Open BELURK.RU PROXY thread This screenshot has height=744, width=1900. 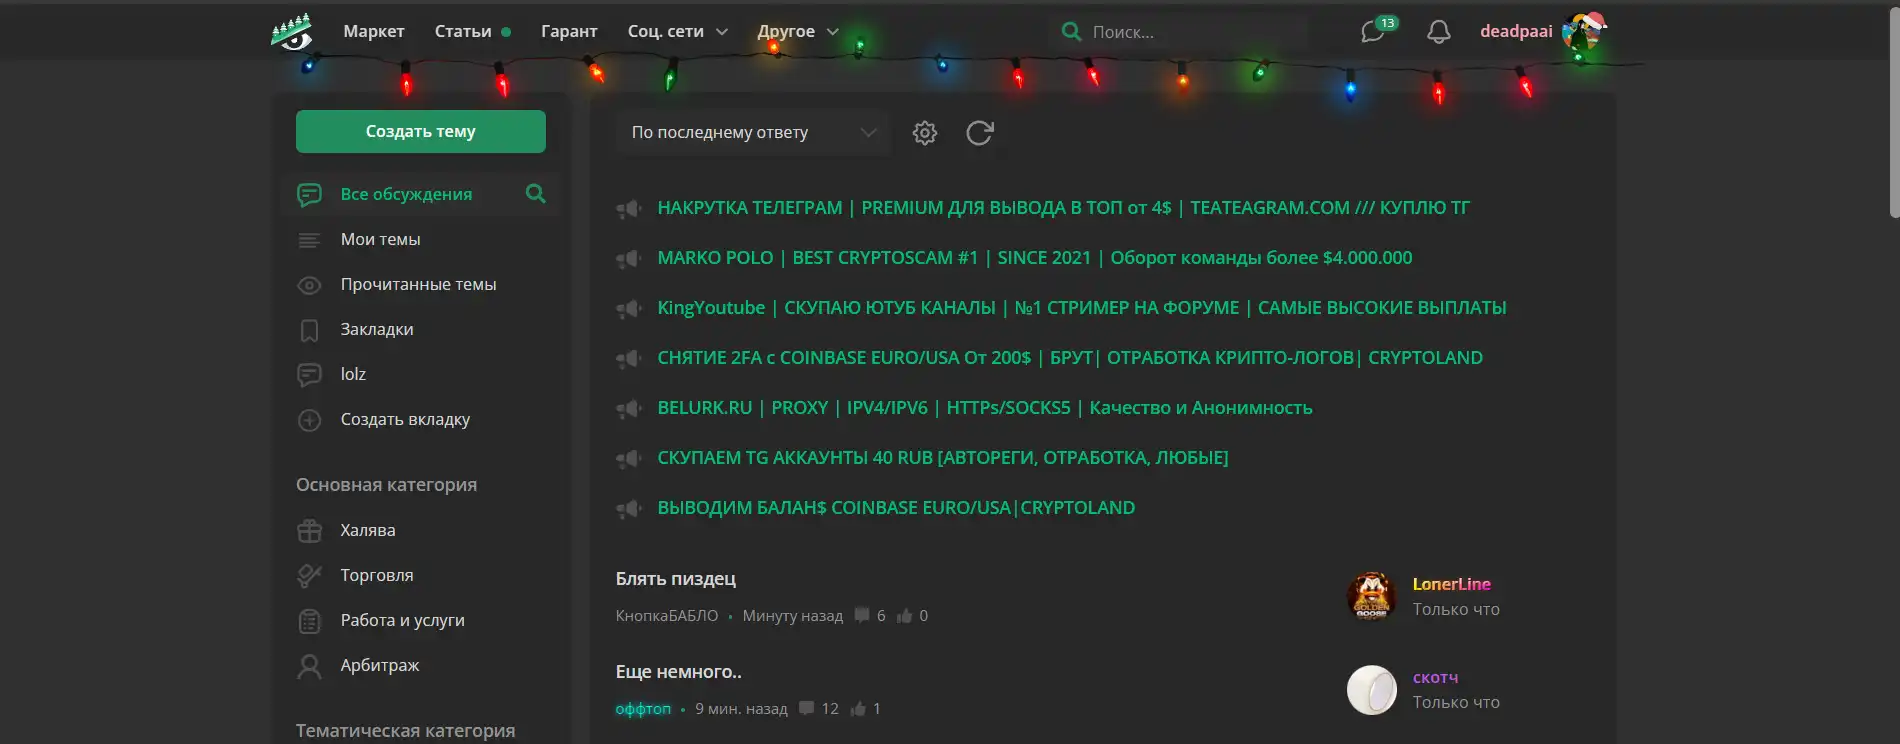[x=985, y=408]
